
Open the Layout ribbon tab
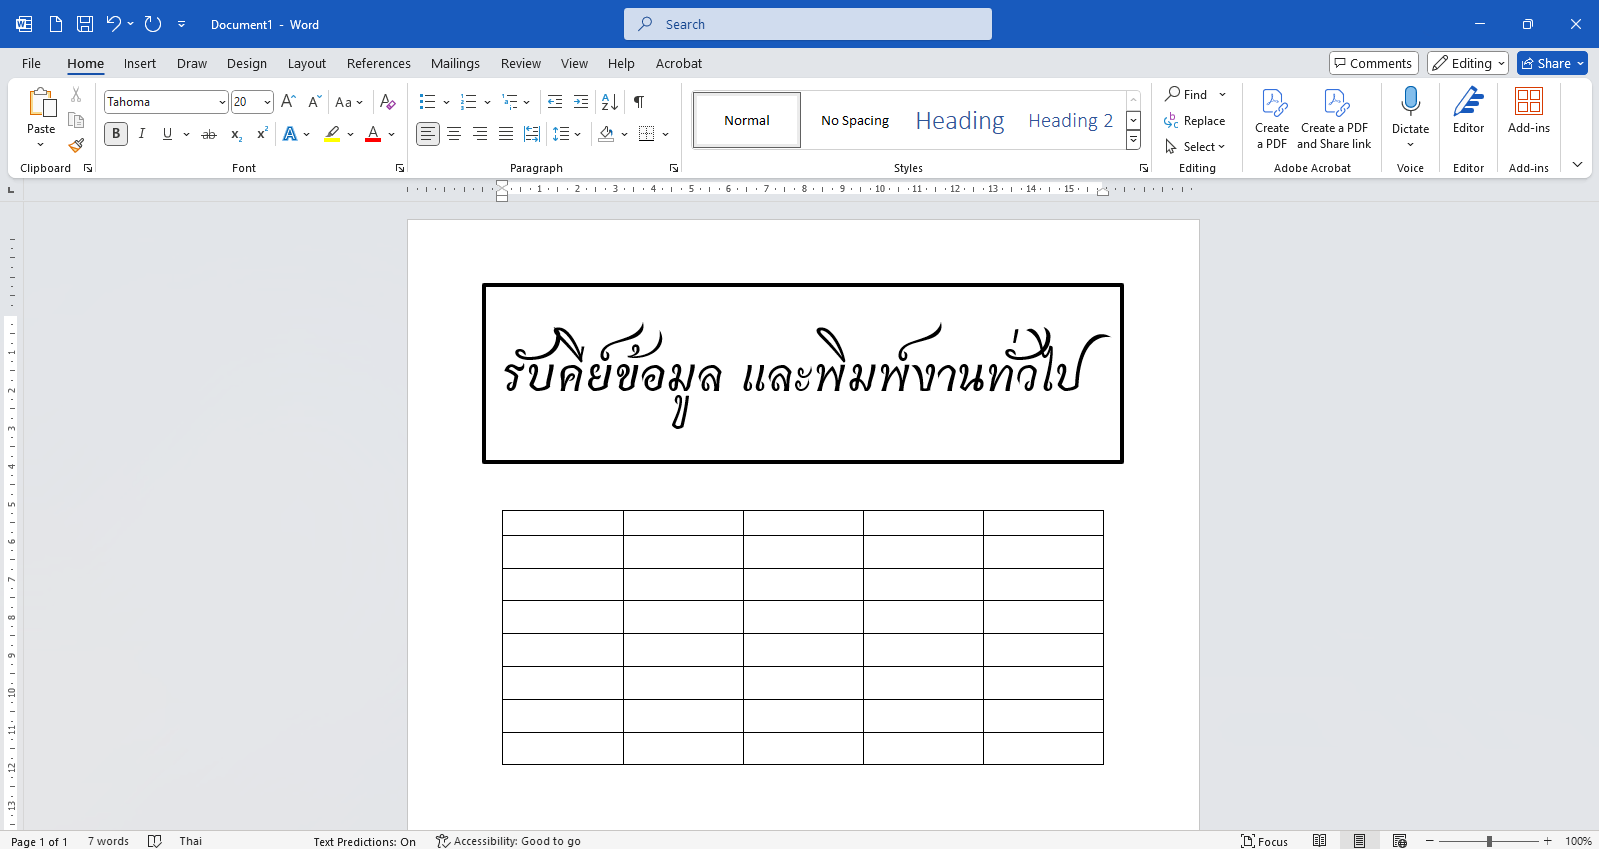tap(306, 63)
